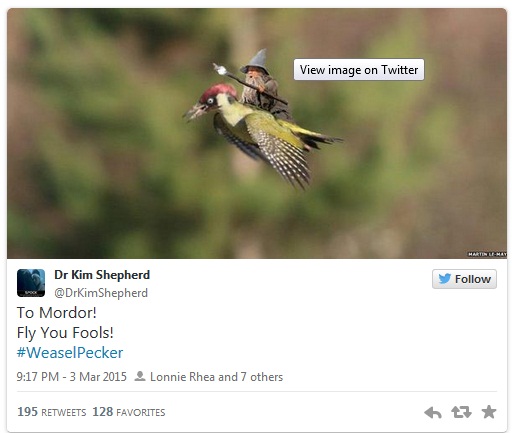This screenshot has width=515, height=433.
Task: Click the Twitter bird icon in Follow button
Action: 445,279
